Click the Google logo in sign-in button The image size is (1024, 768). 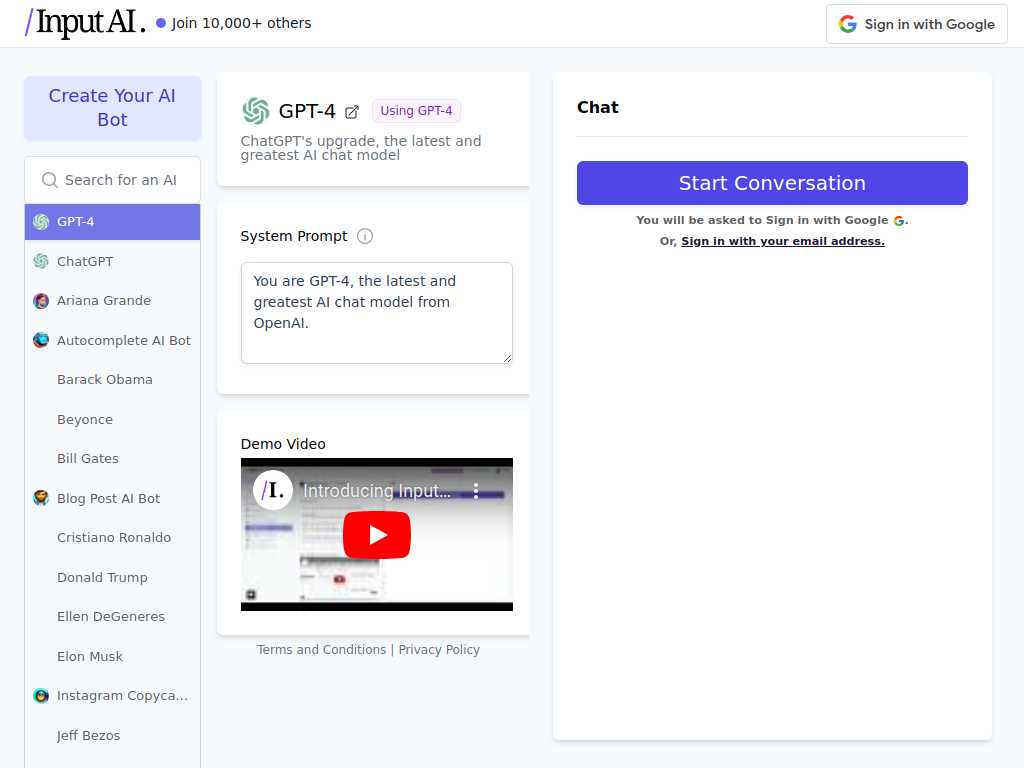click(848, 24)
